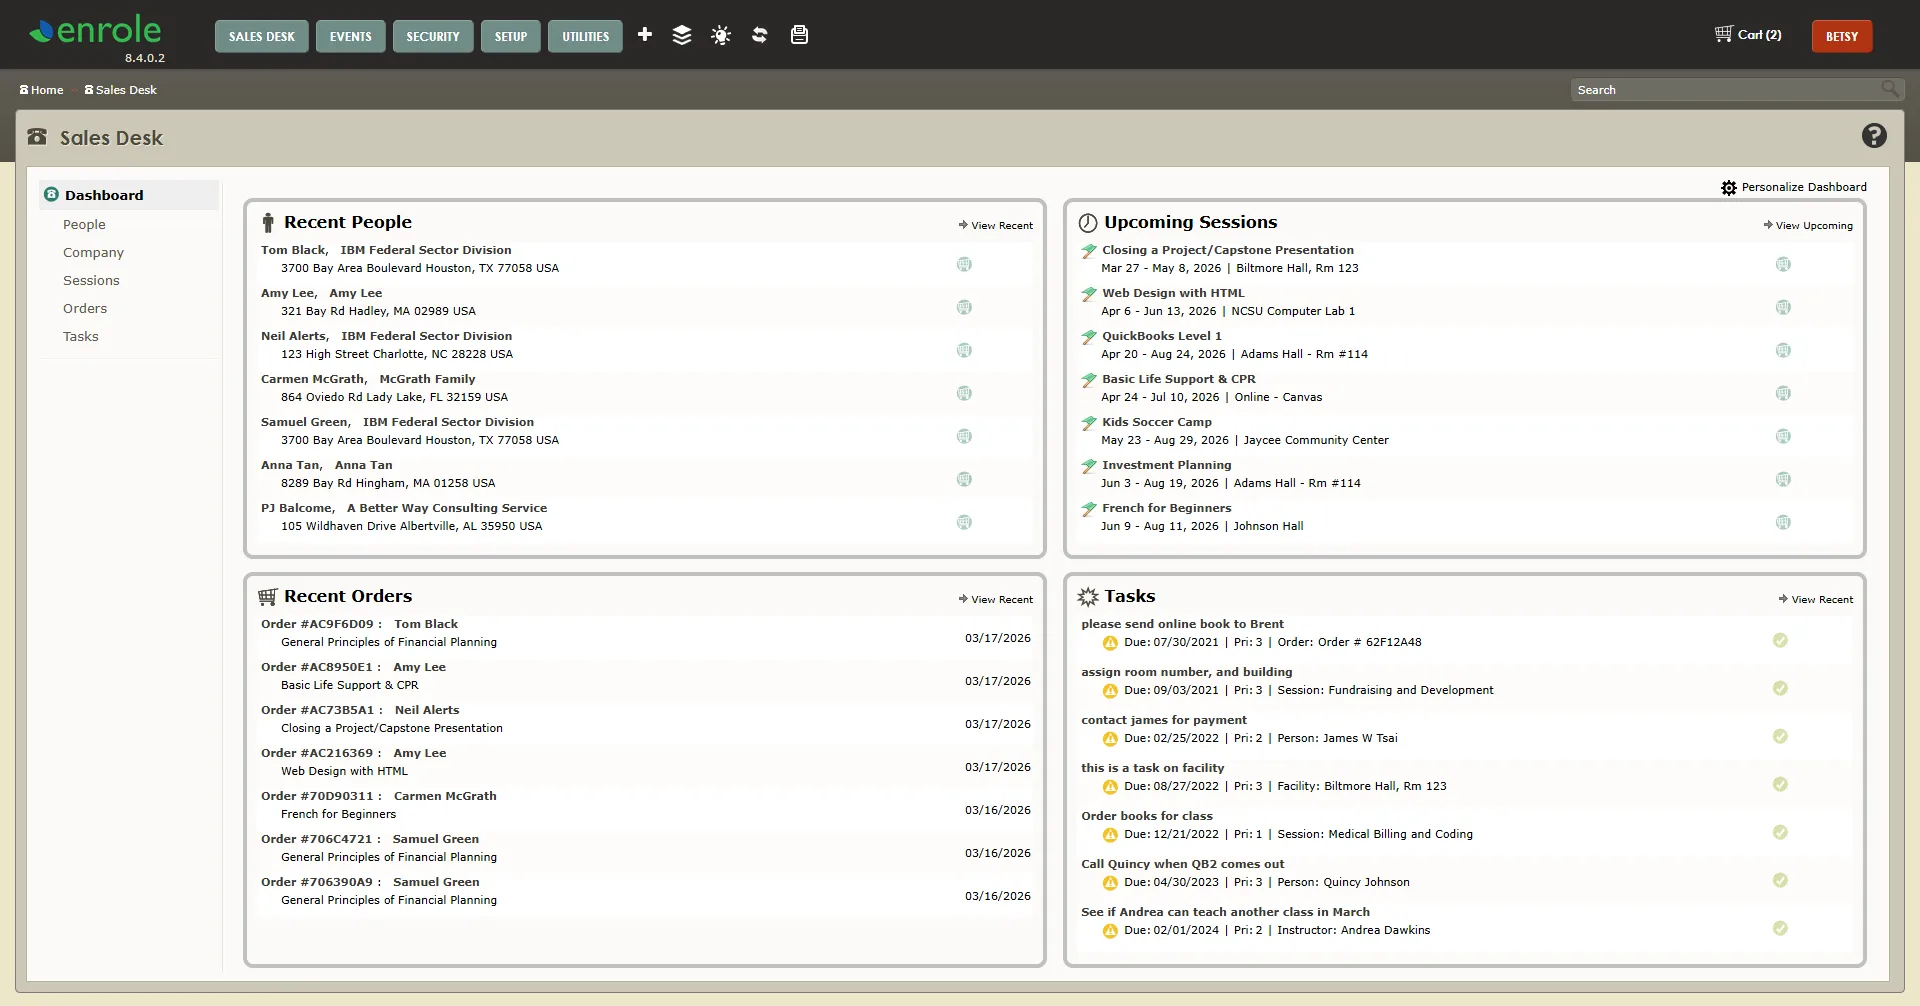Open the print toolbar icon
This screenshot has height=1006, width=1920.
pos(798,34)
